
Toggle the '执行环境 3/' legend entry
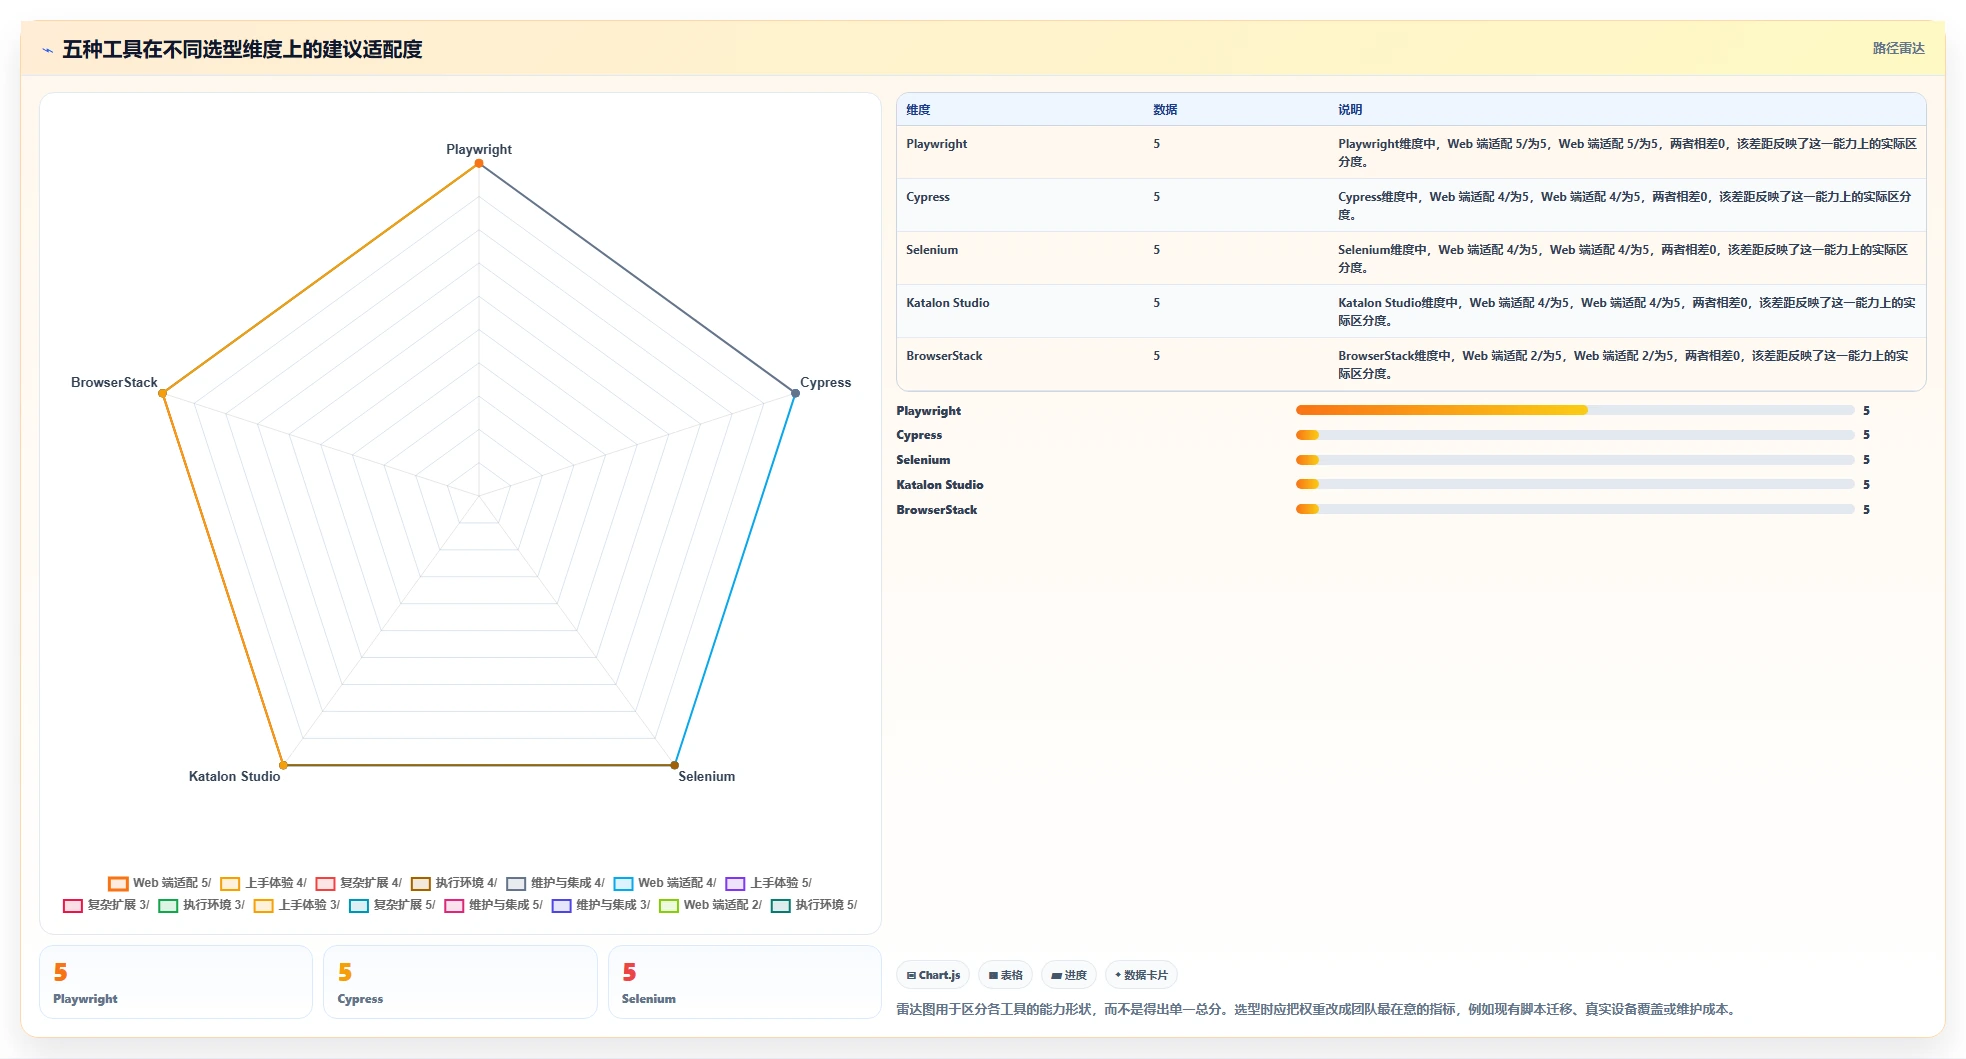pos(202,905)
